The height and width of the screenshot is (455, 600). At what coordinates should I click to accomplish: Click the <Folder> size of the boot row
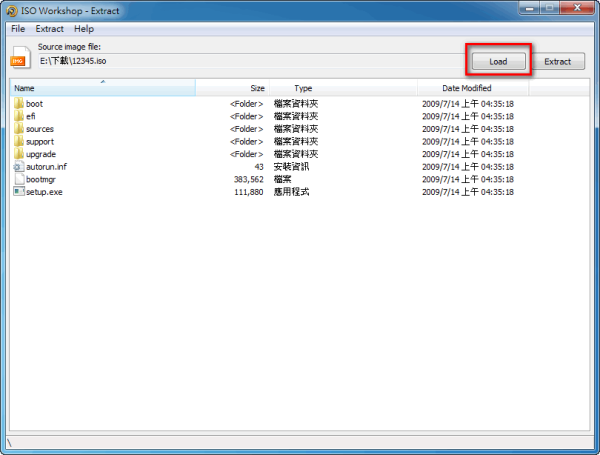coord(246,104)
